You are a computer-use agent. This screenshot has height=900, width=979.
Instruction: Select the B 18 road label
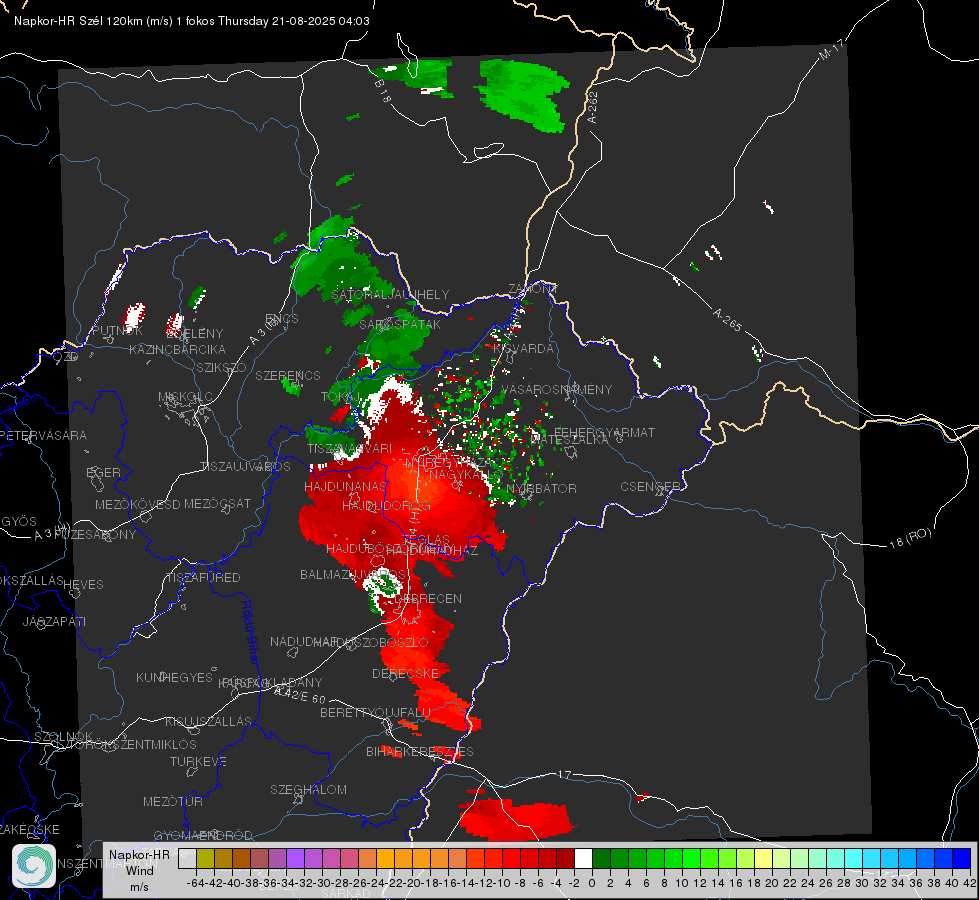pos(382,91)
